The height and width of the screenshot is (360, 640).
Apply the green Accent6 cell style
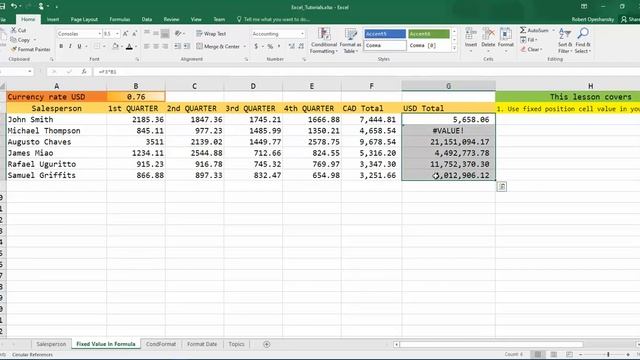click(x=429, y=33)
